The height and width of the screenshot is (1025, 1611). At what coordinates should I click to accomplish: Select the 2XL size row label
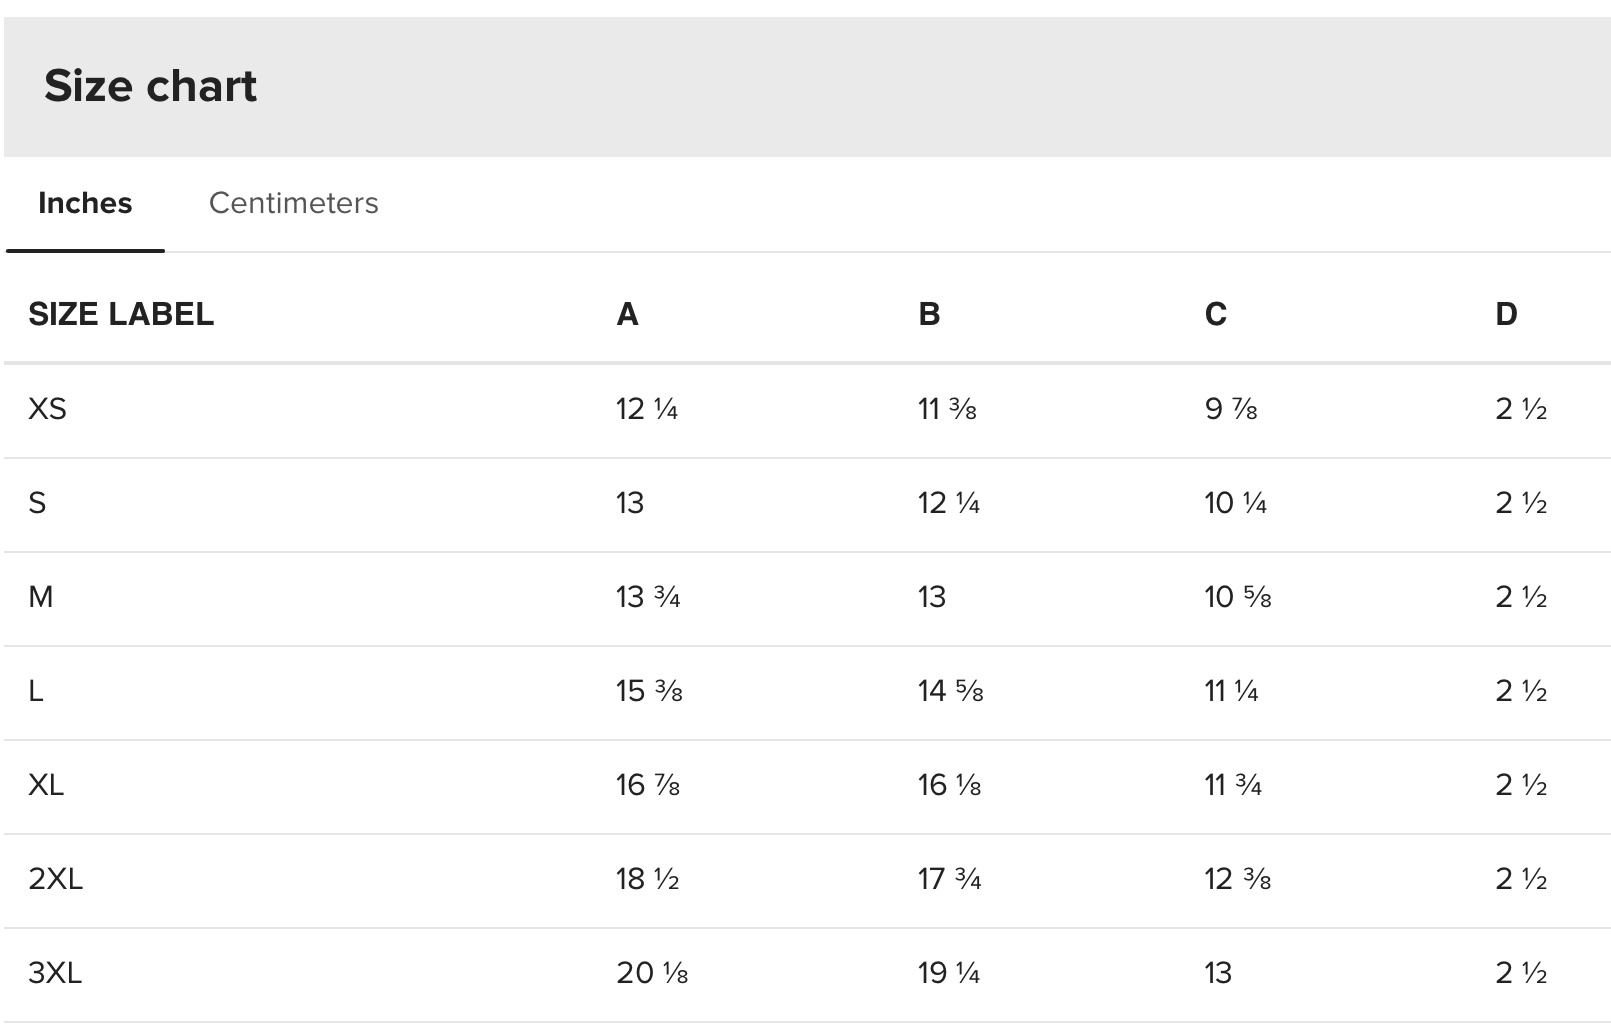[x=55, y=879]
